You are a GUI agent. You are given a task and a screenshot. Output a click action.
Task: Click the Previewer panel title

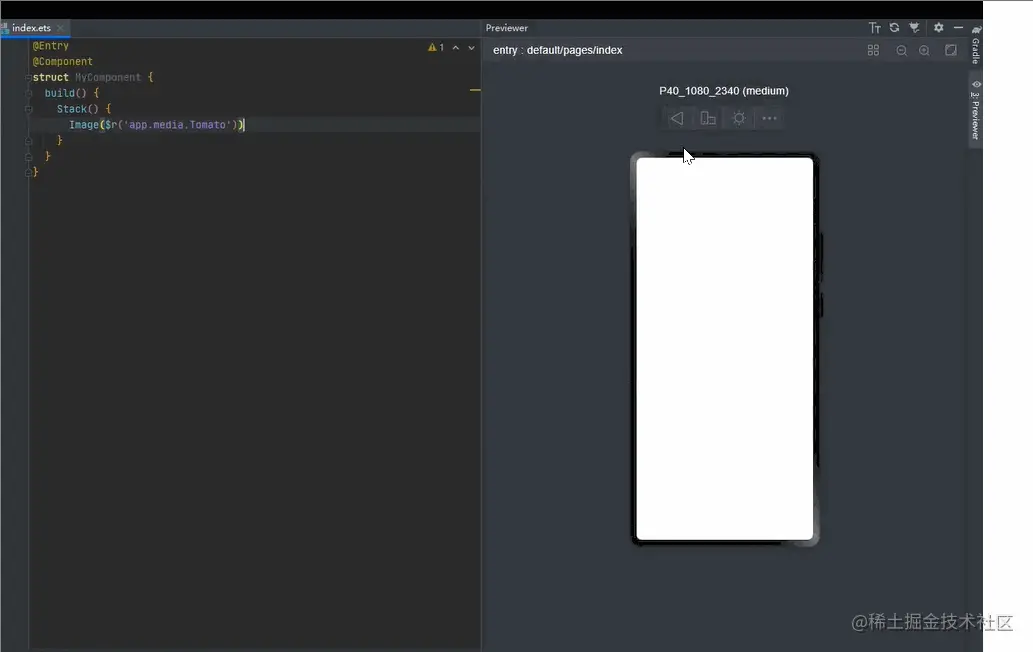[507, 28]
